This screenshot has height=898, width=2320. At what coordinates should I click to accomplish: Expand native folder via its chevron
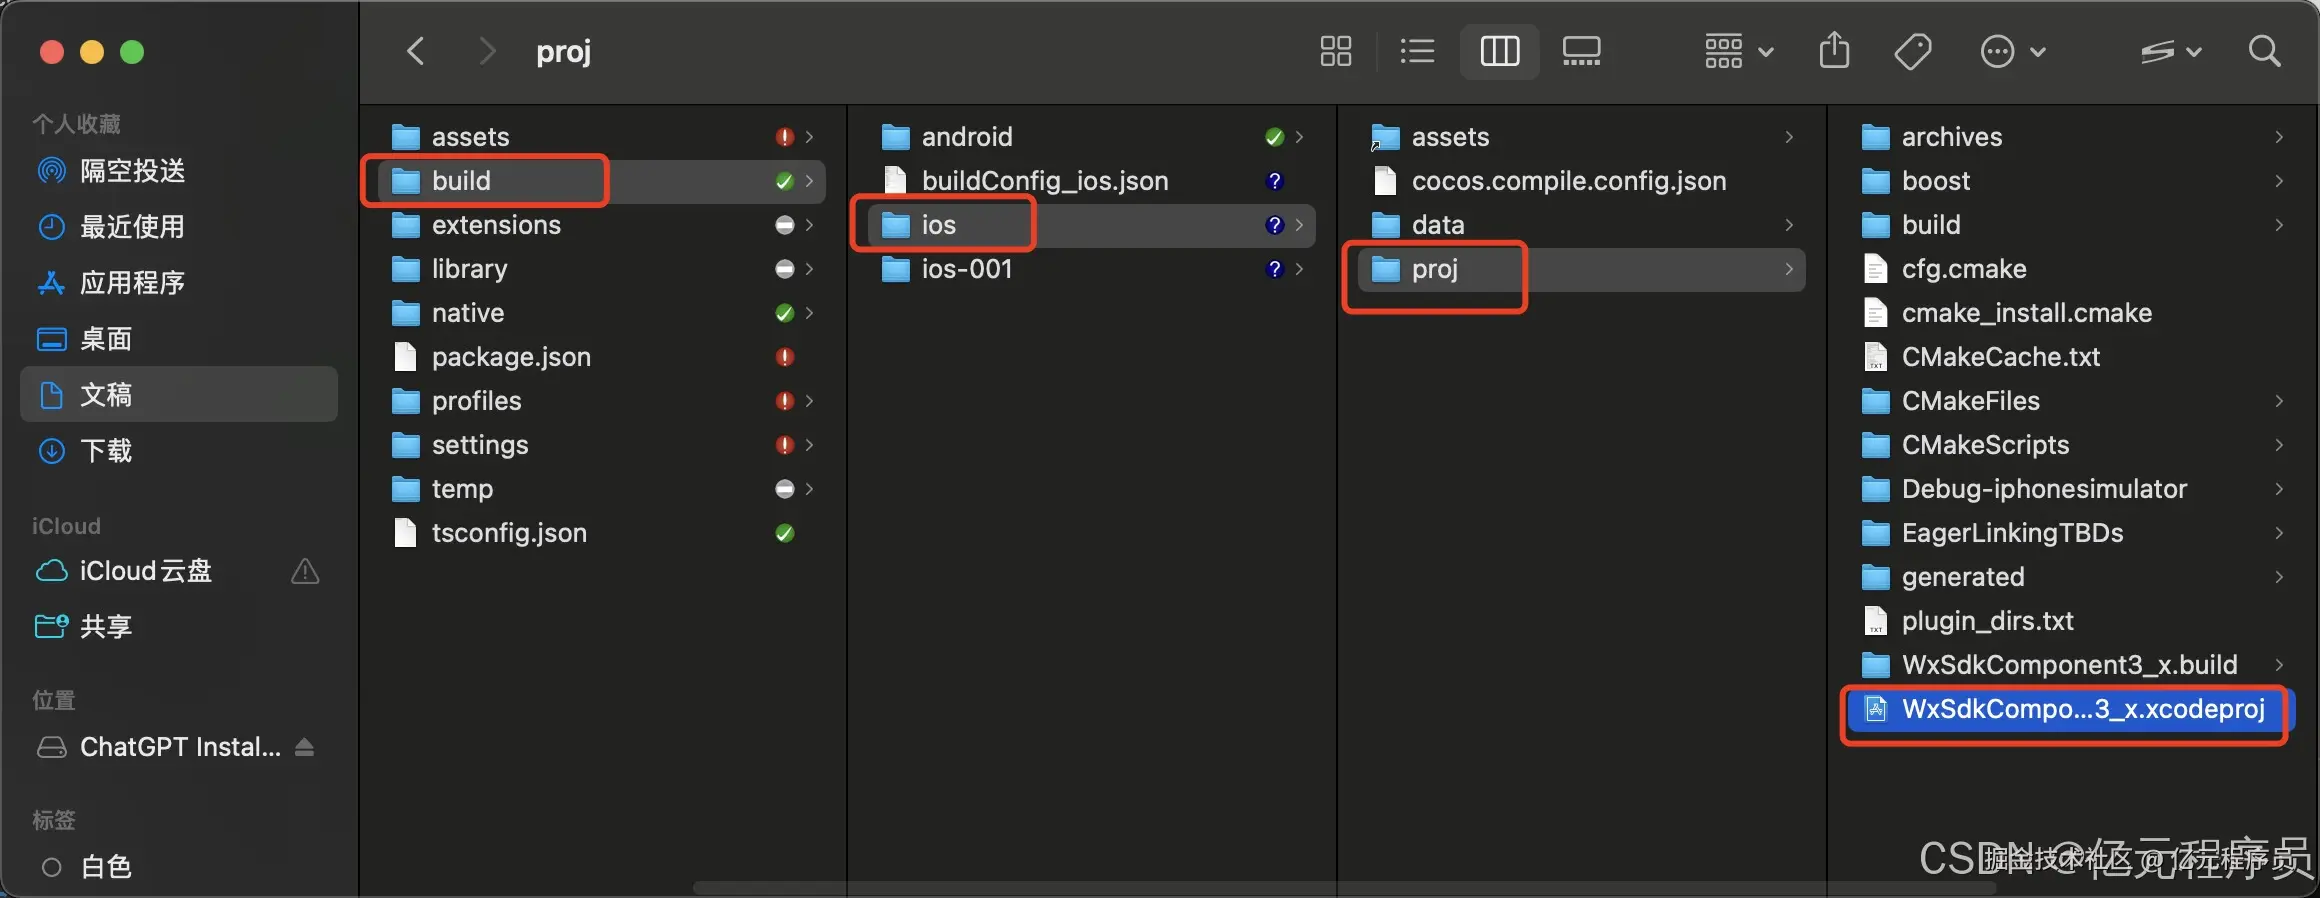[809, 313]
